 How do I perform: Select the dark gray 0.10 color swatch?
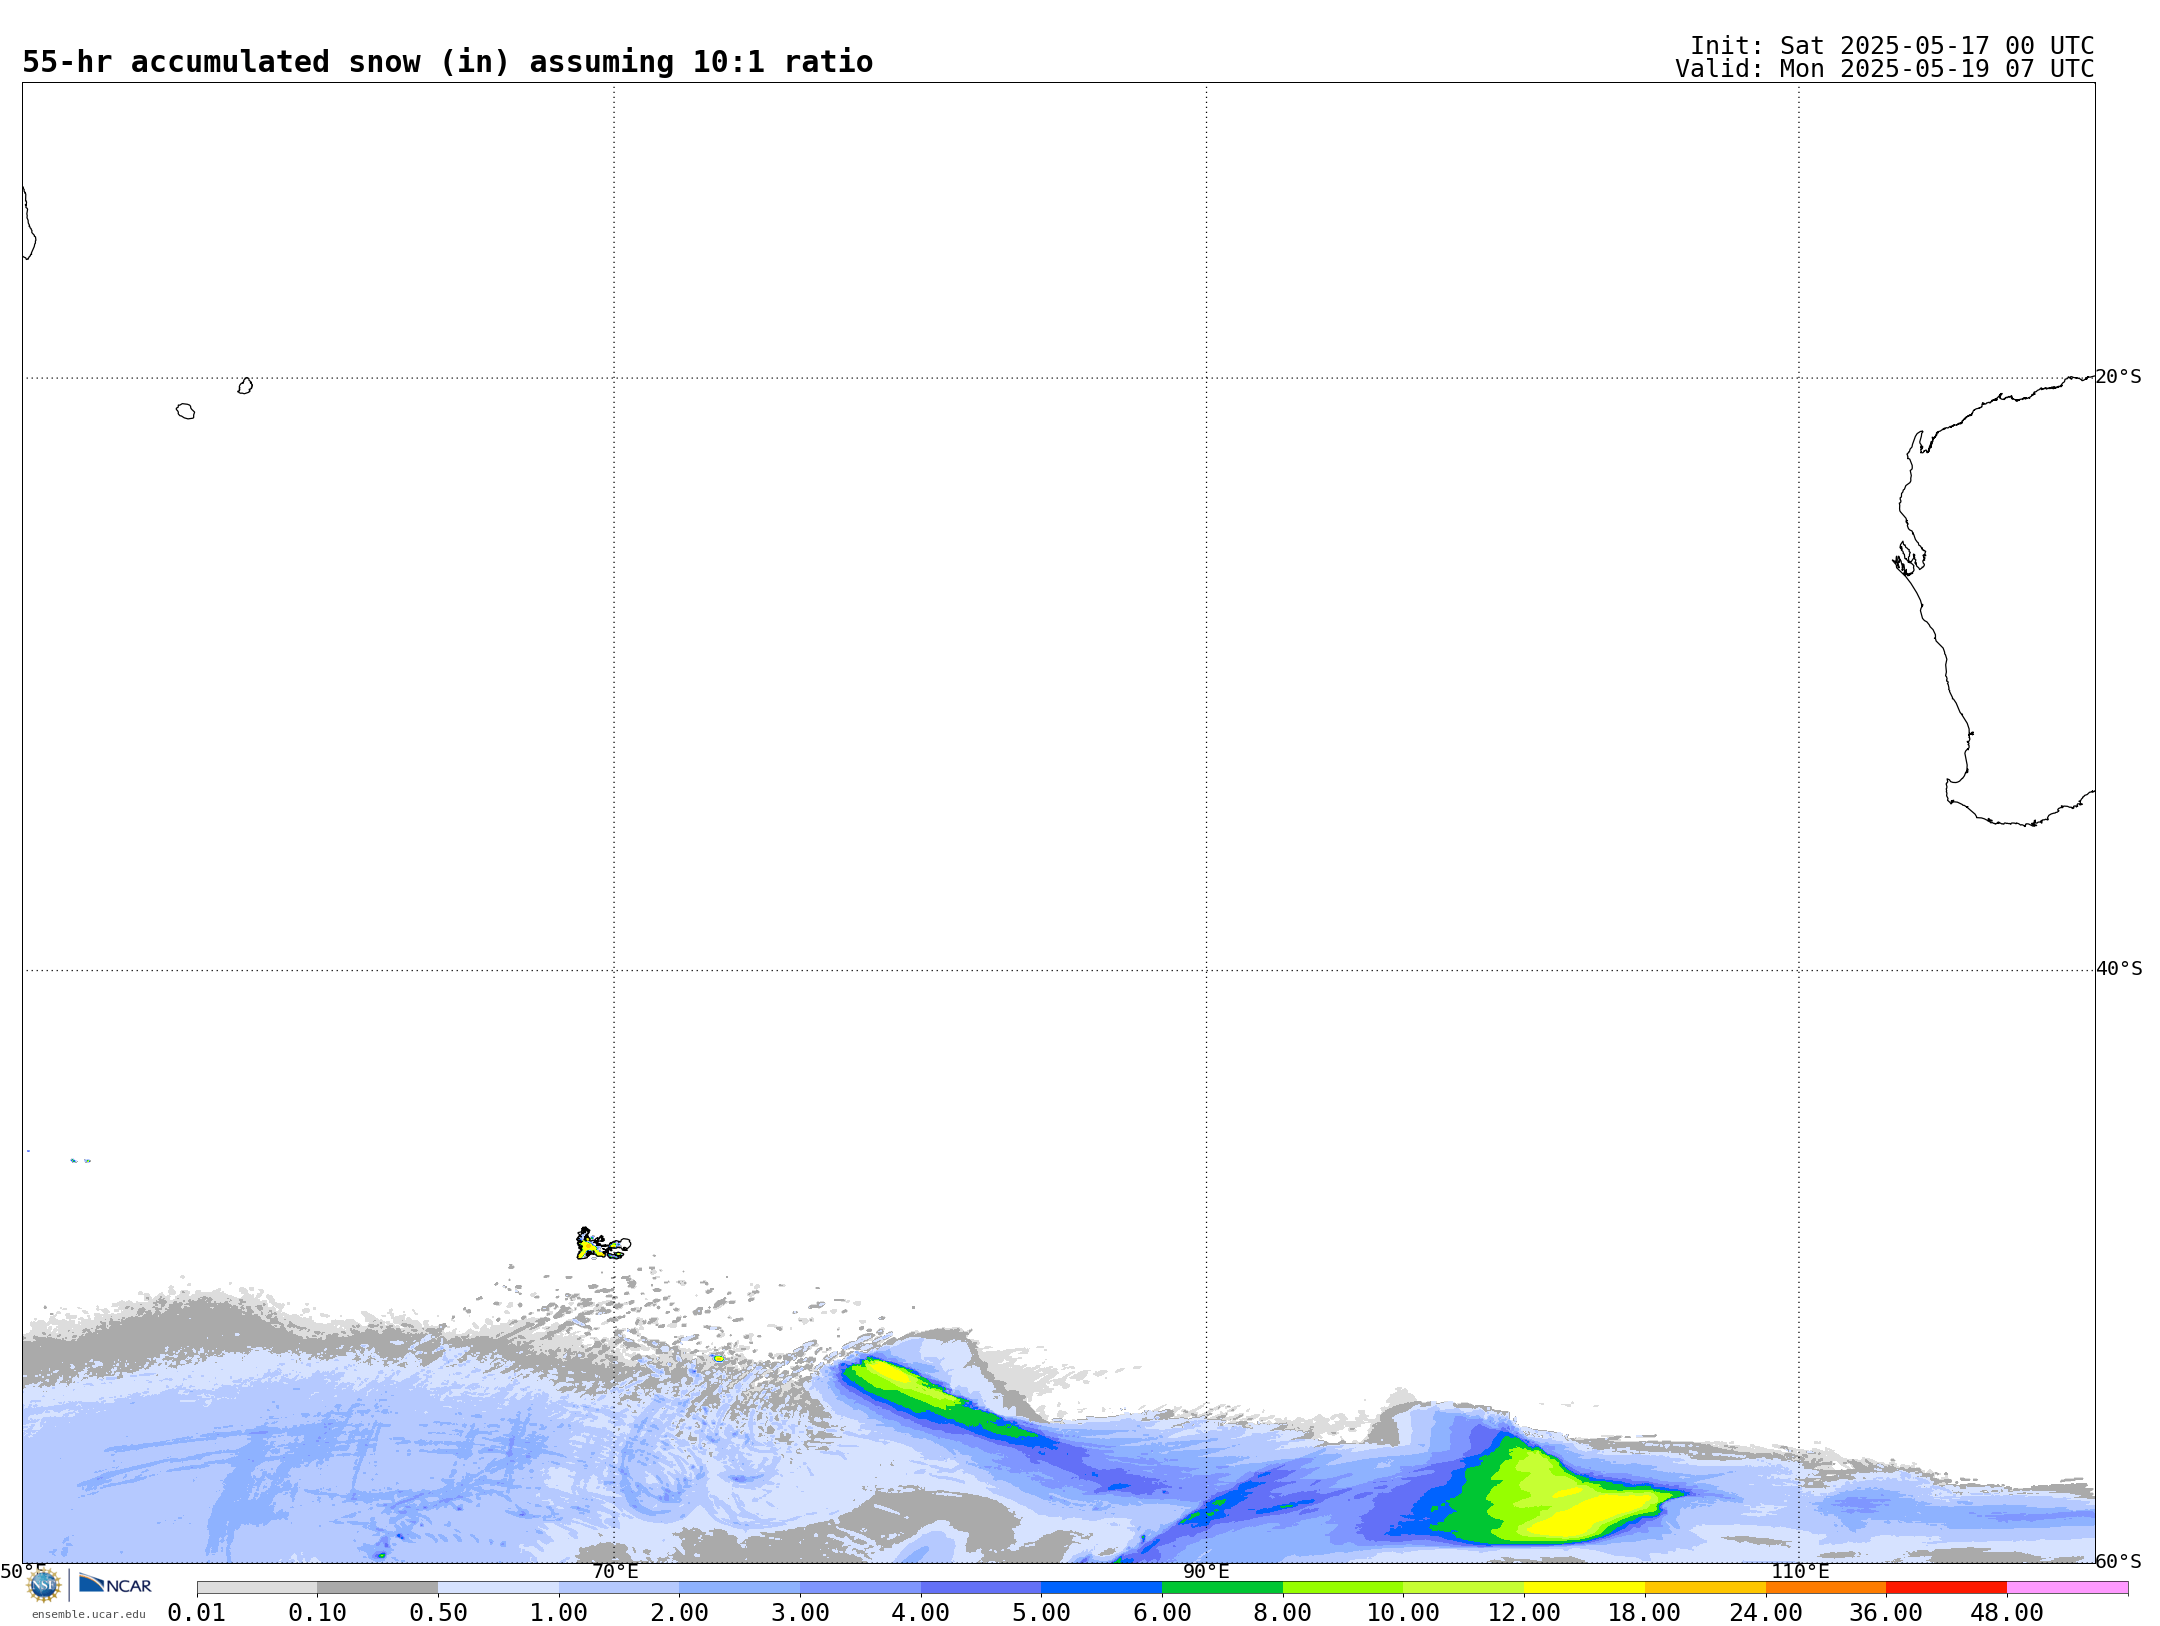(377, 1588)
